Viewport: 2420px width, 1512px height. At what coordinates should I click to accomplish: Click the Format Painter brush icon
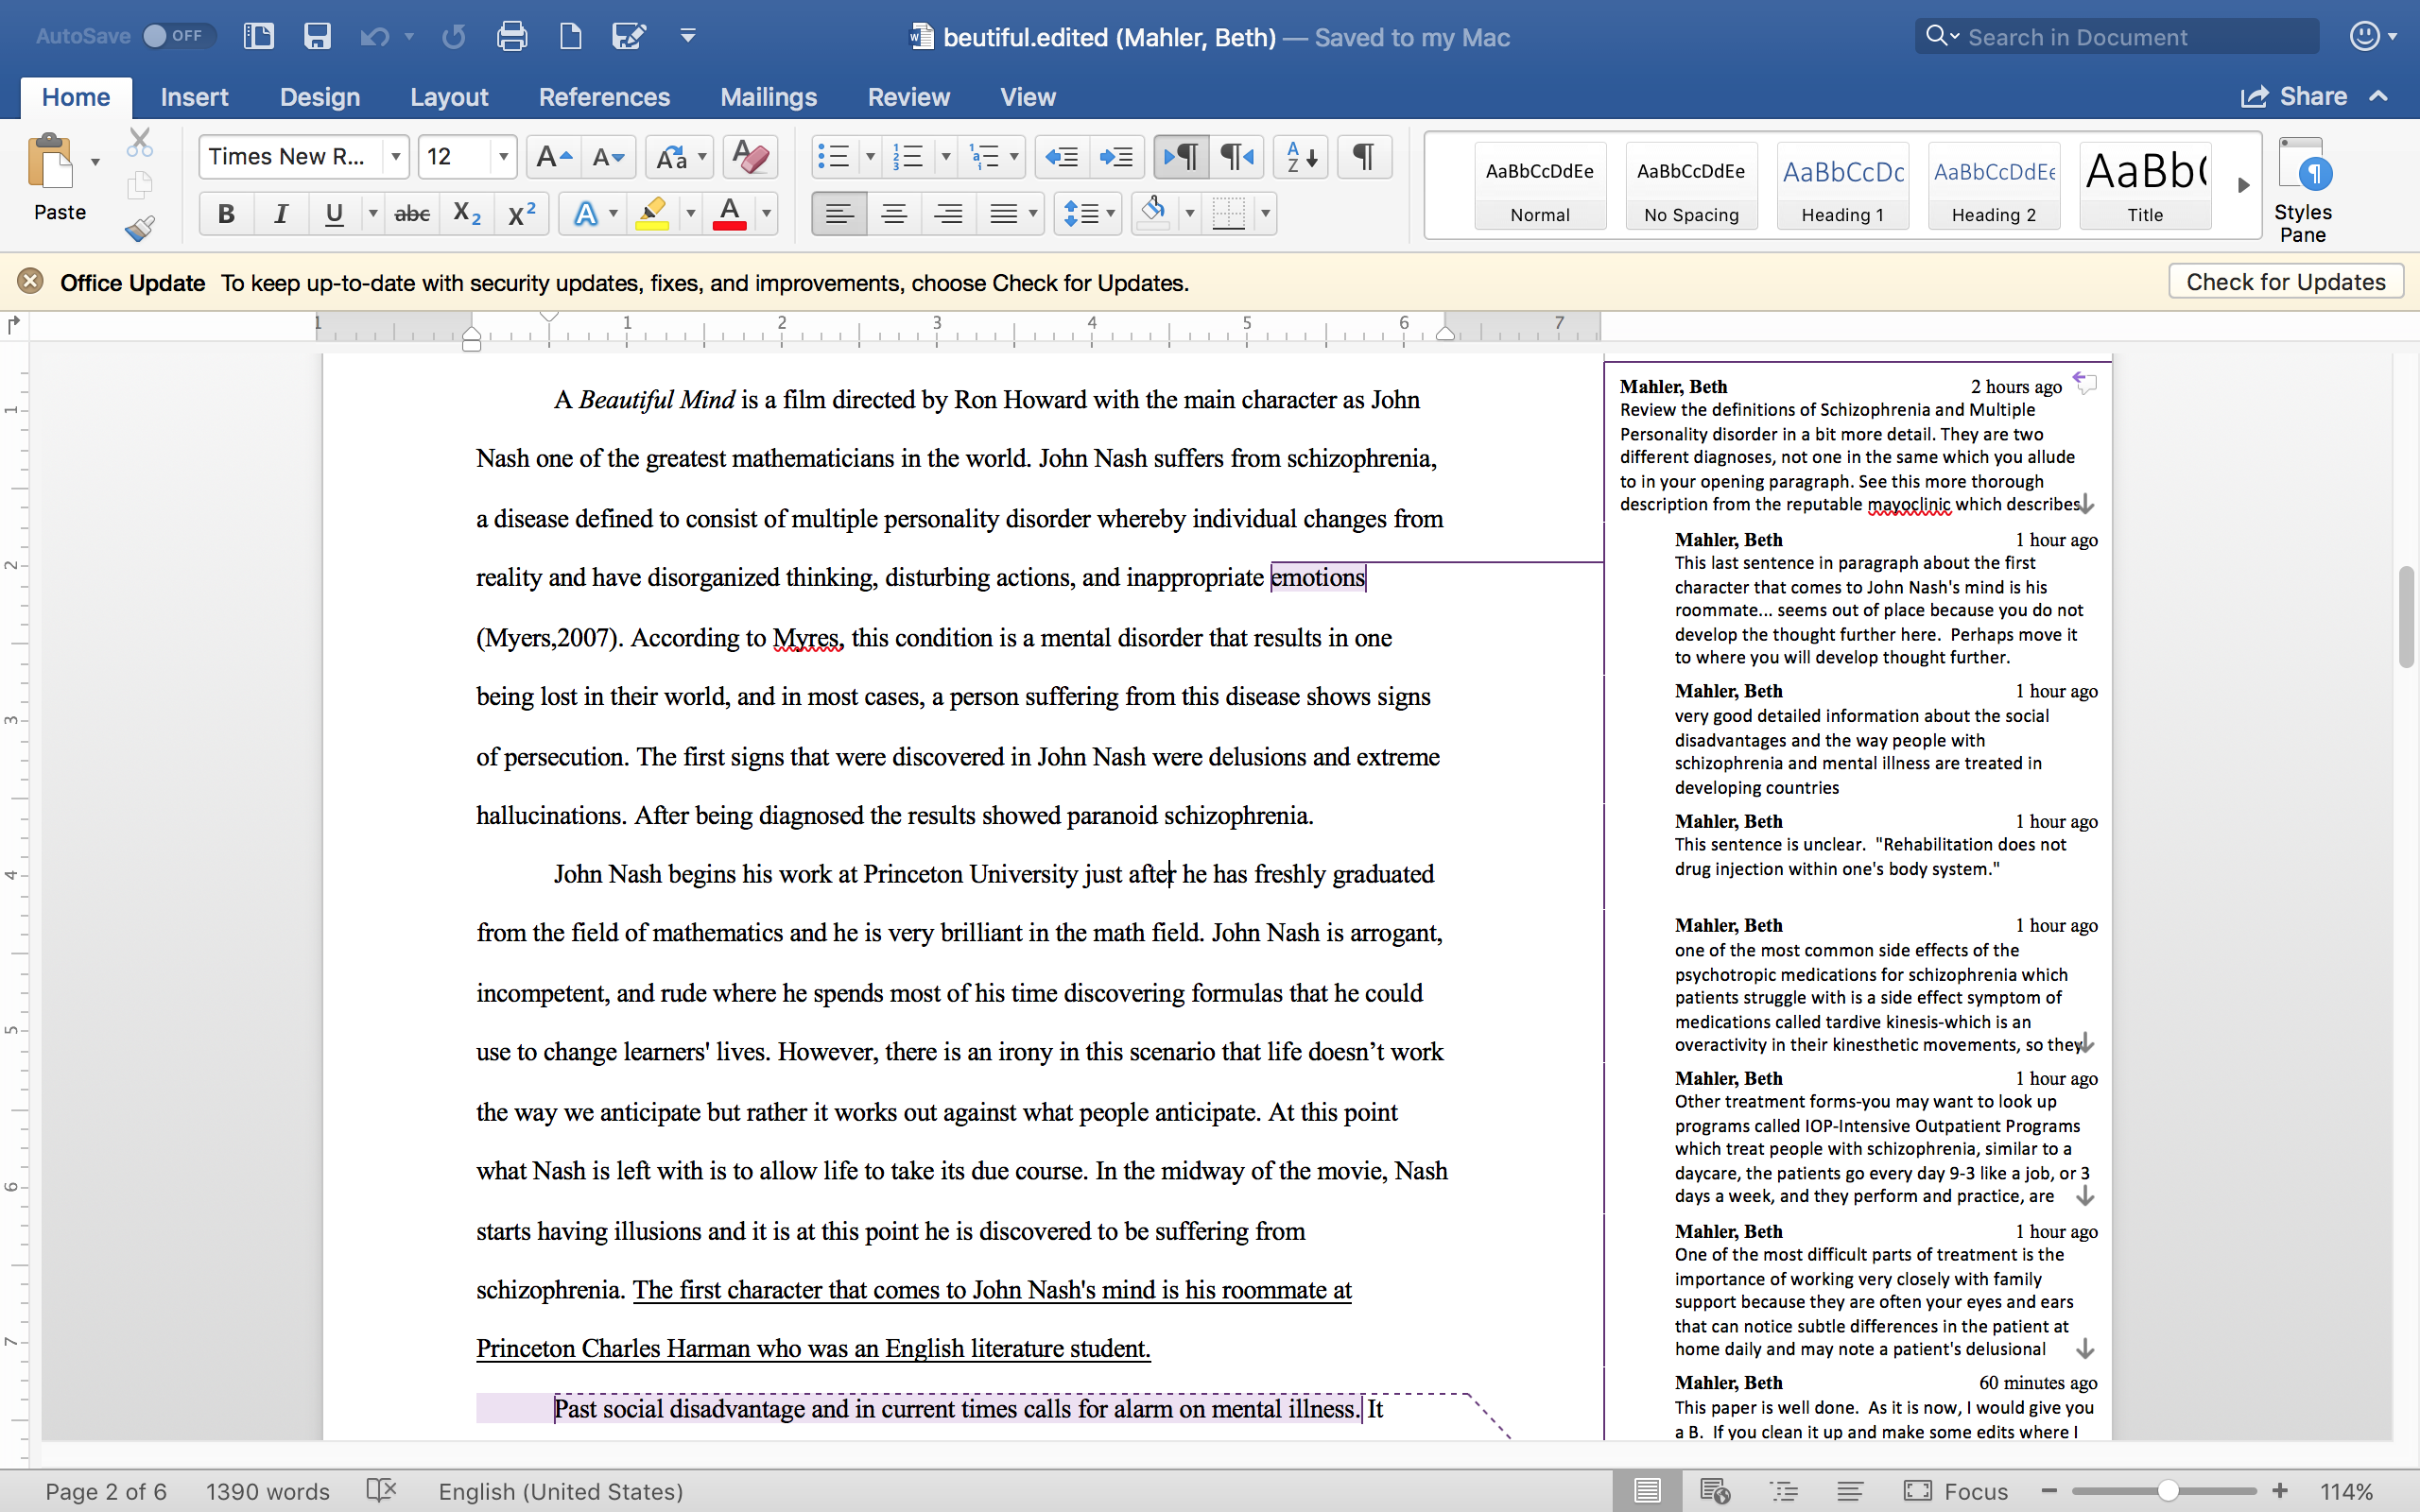pyautogui.click(x=140, y=229)
